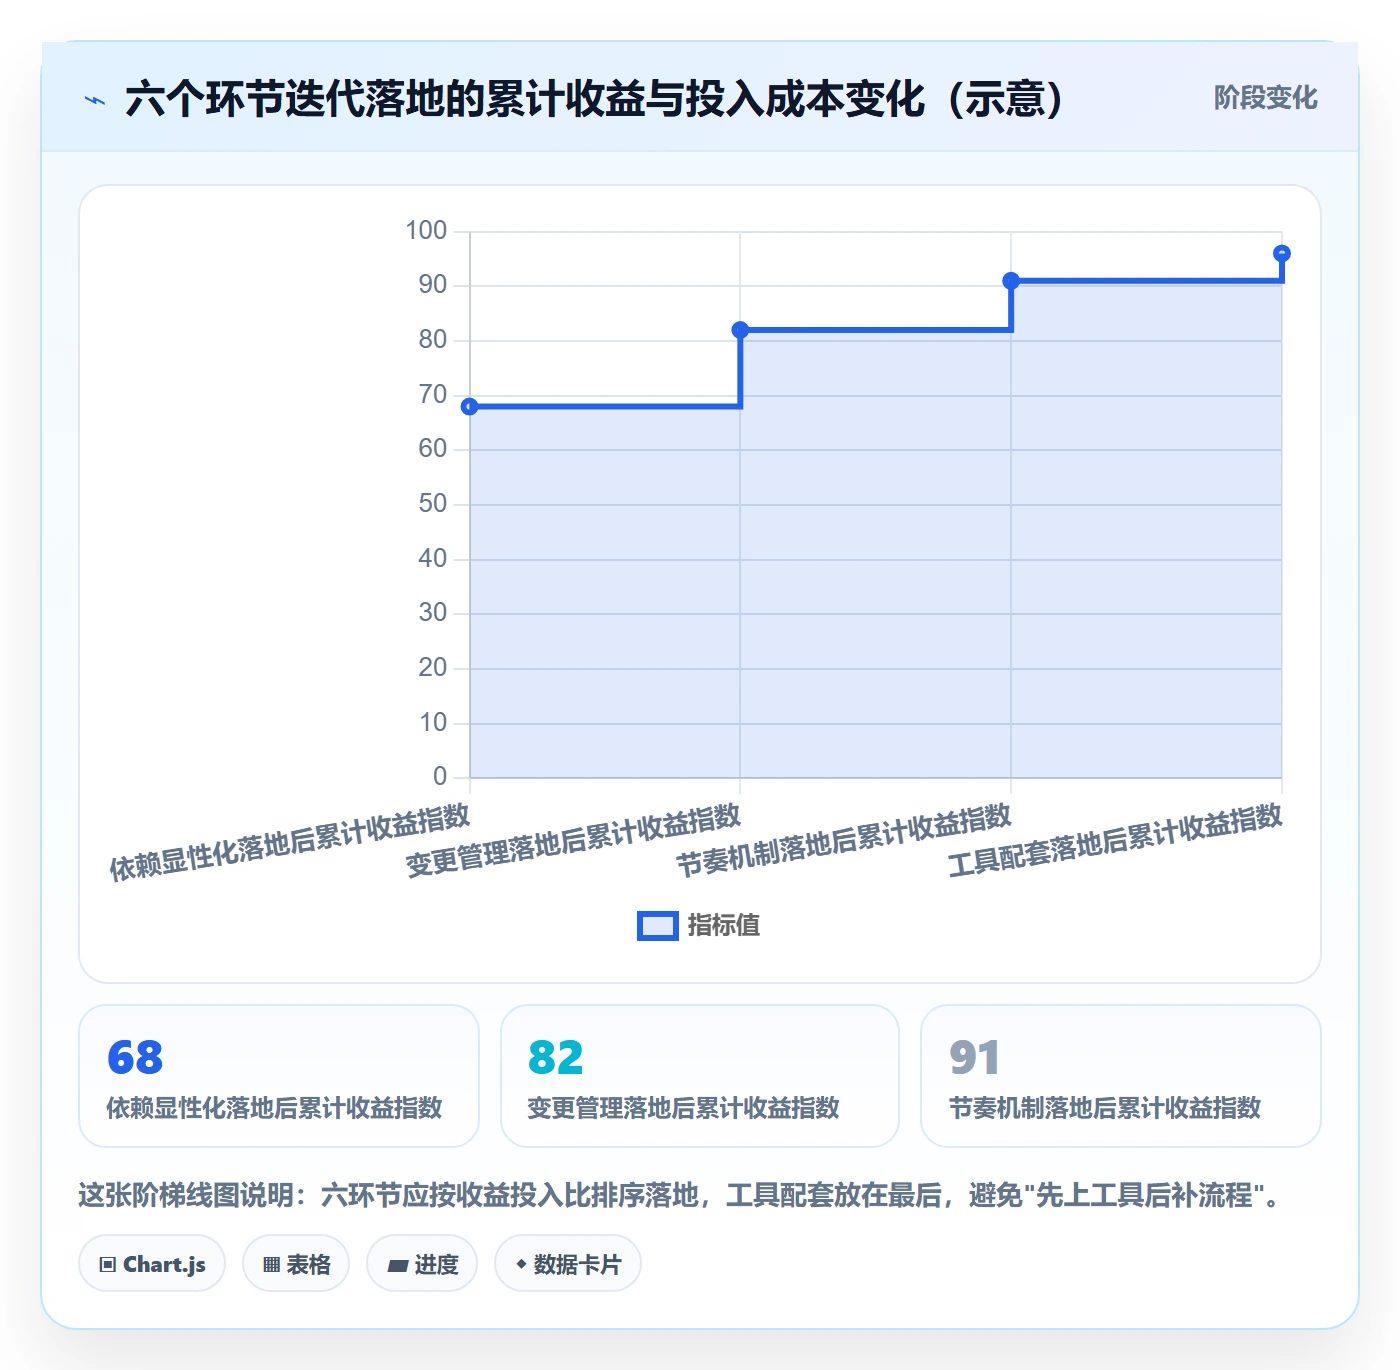1400x1370 pixels.
Task: Click x-axis label 节奏机制落地后累计收益指数
Action: pos(844,841)
